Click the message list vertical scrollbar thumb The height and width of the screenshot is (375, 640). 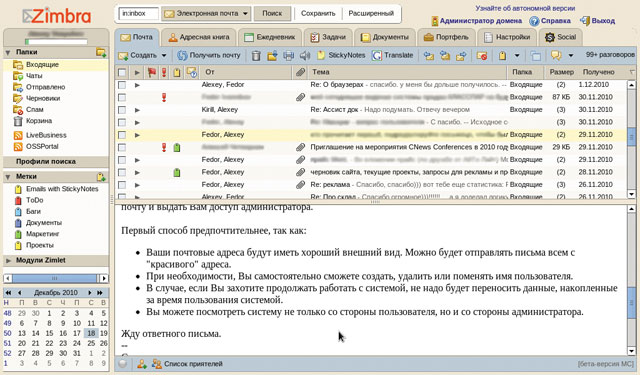click(631, 137)
